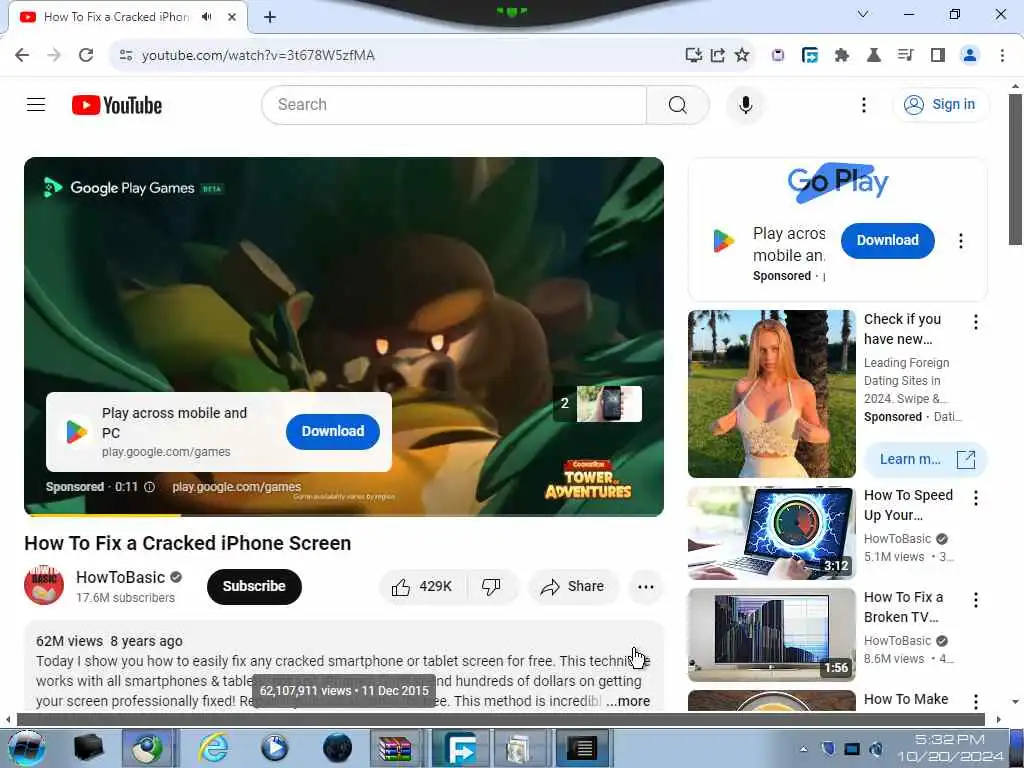Viewport: 1024px width, 768px height.
Task: Click Download on the video ad overlay
Action: coord(332,431)
